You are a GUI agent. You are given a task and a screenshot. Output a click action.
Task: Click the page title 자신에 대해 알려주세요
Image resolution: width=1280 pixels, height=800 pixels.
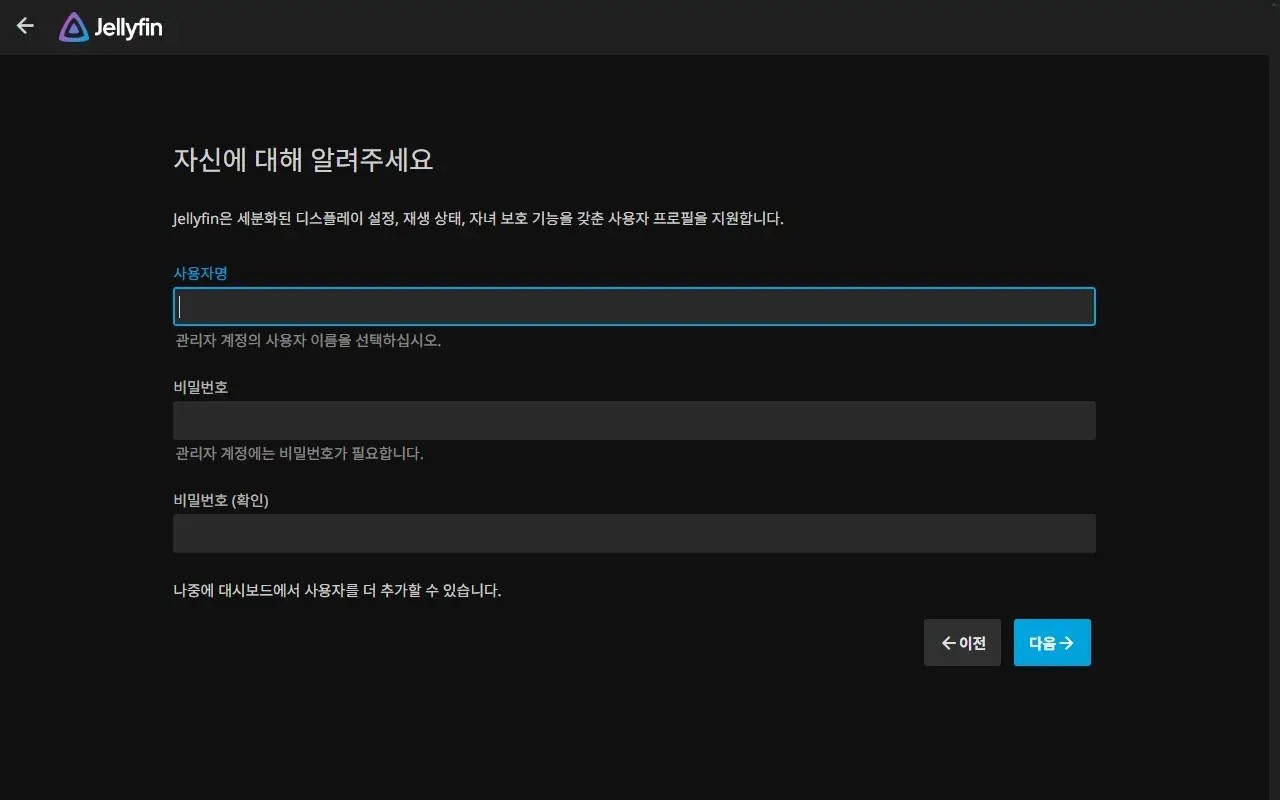point(302,159)
